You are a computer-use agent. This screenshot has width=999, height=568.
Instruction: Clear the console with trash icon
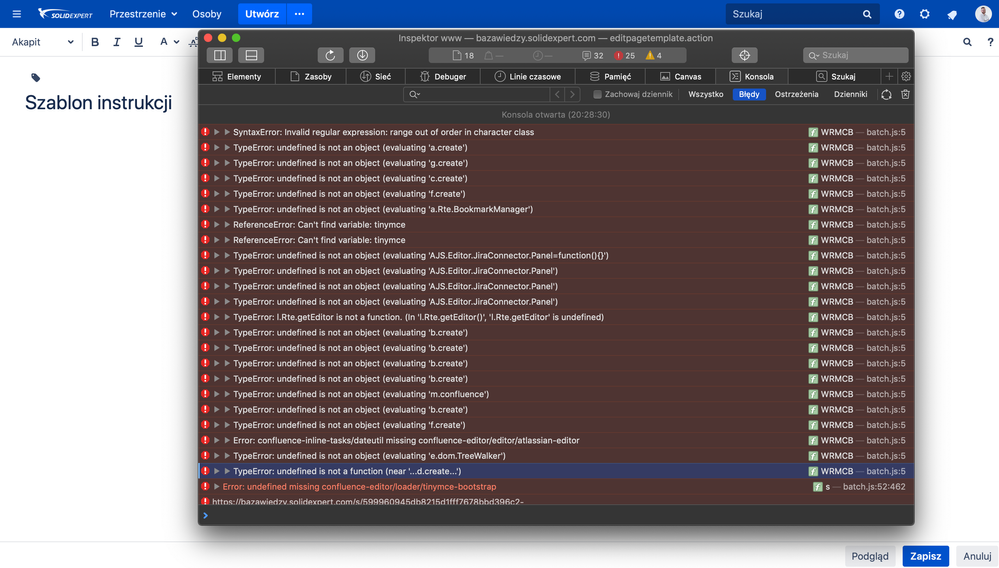[905, 94]
